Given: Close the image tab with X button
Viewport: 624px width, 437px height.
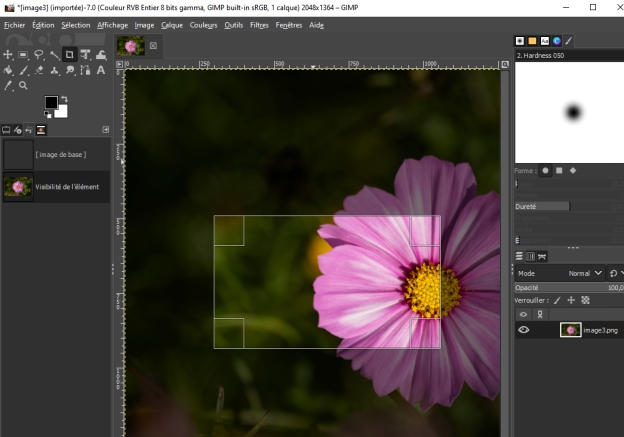Looking at the screenshot, I should pos(153,46).
